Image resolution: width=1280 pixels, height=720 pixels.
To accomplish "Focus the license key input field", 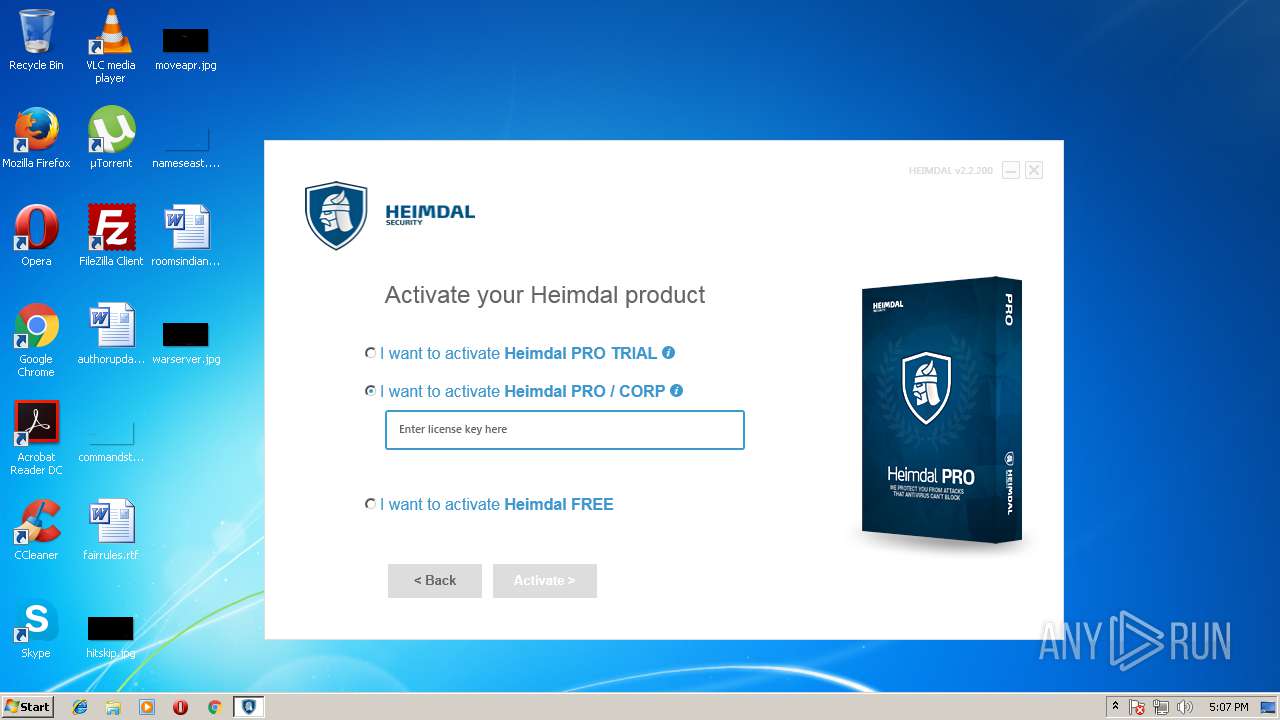I will point(565,429).
